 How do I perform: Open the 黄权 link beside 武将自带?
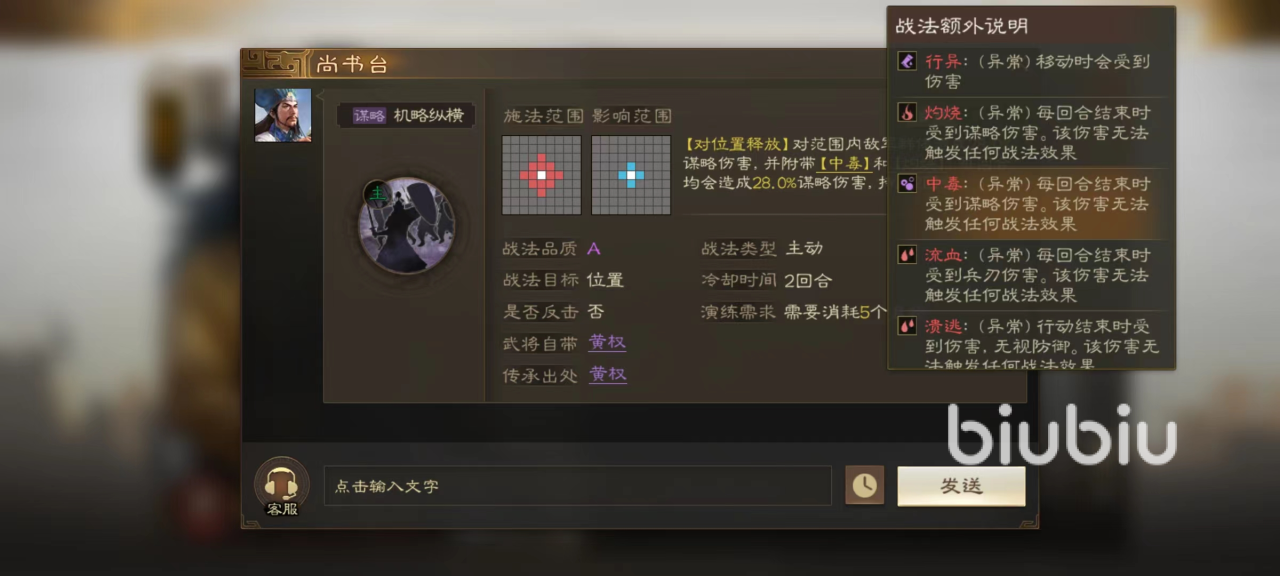tap(607, 343)
